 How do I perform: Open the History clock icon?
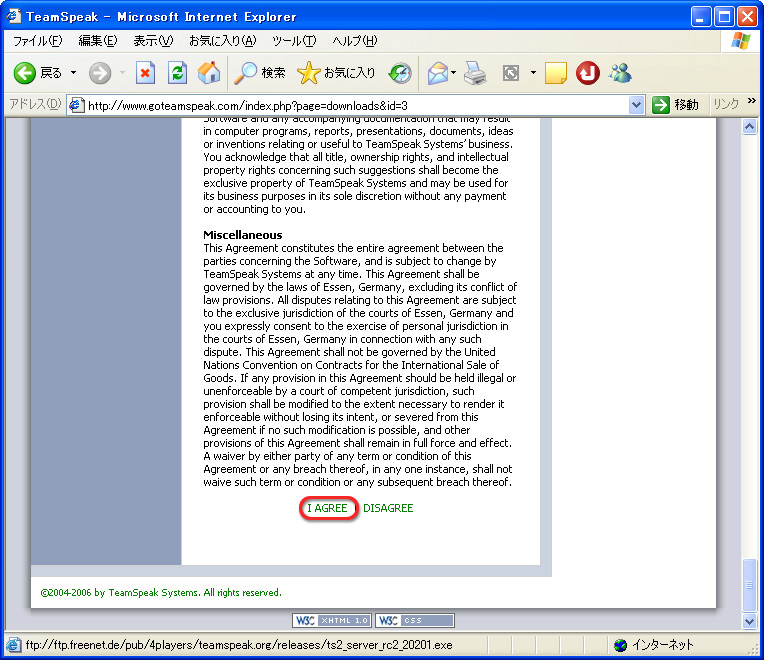(x=400, y=73)
